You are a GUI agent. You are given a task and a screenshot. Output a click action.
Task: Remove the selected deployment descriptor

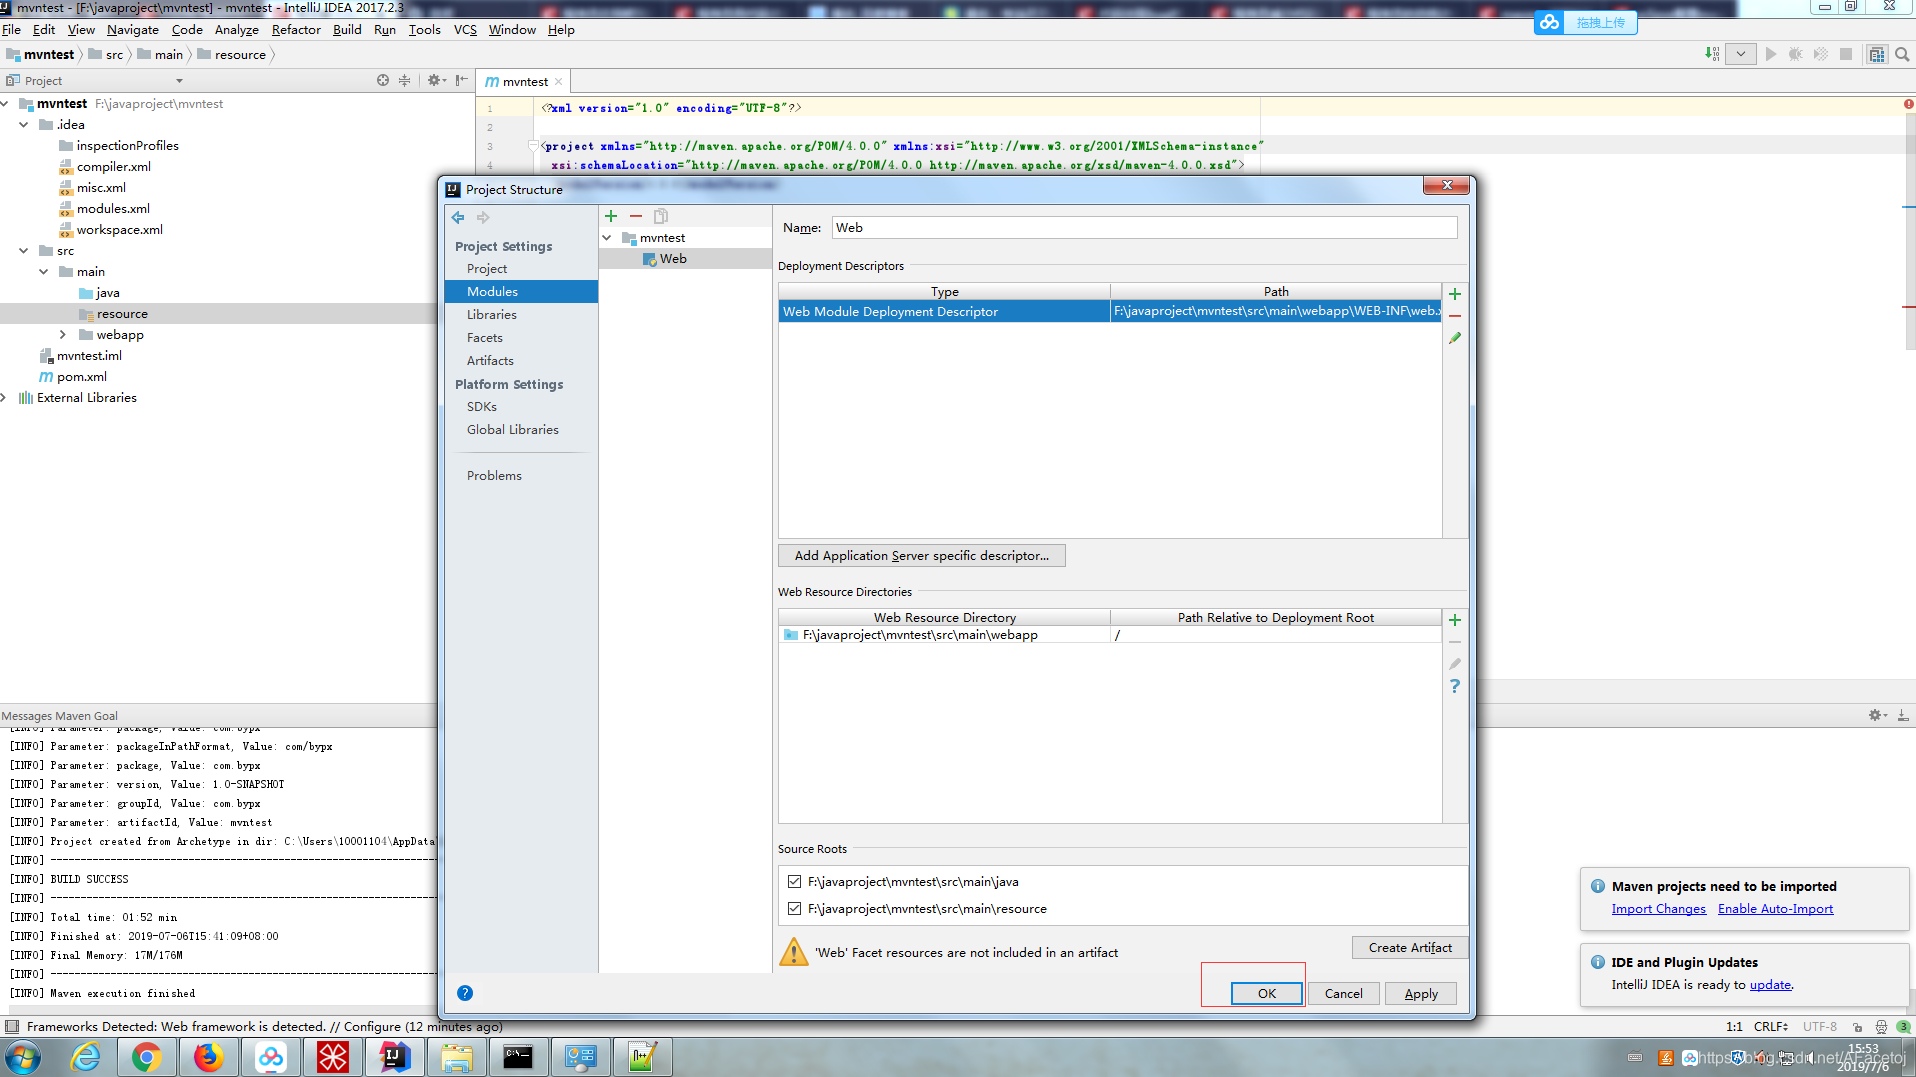(x=1455, y=316)
